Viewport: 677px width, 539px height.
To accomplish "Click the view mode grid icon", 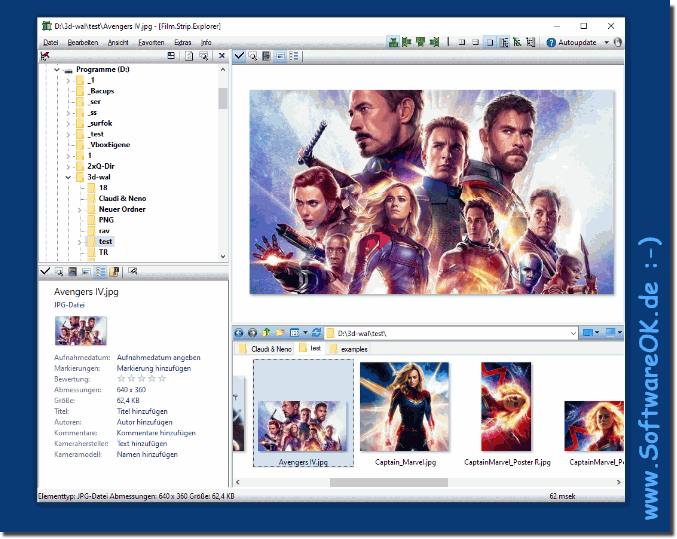I will (x=294, y=333).
